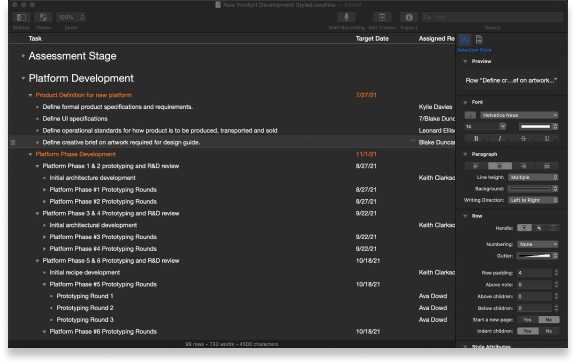Select the third Handle style option

(x=552, y=228)
